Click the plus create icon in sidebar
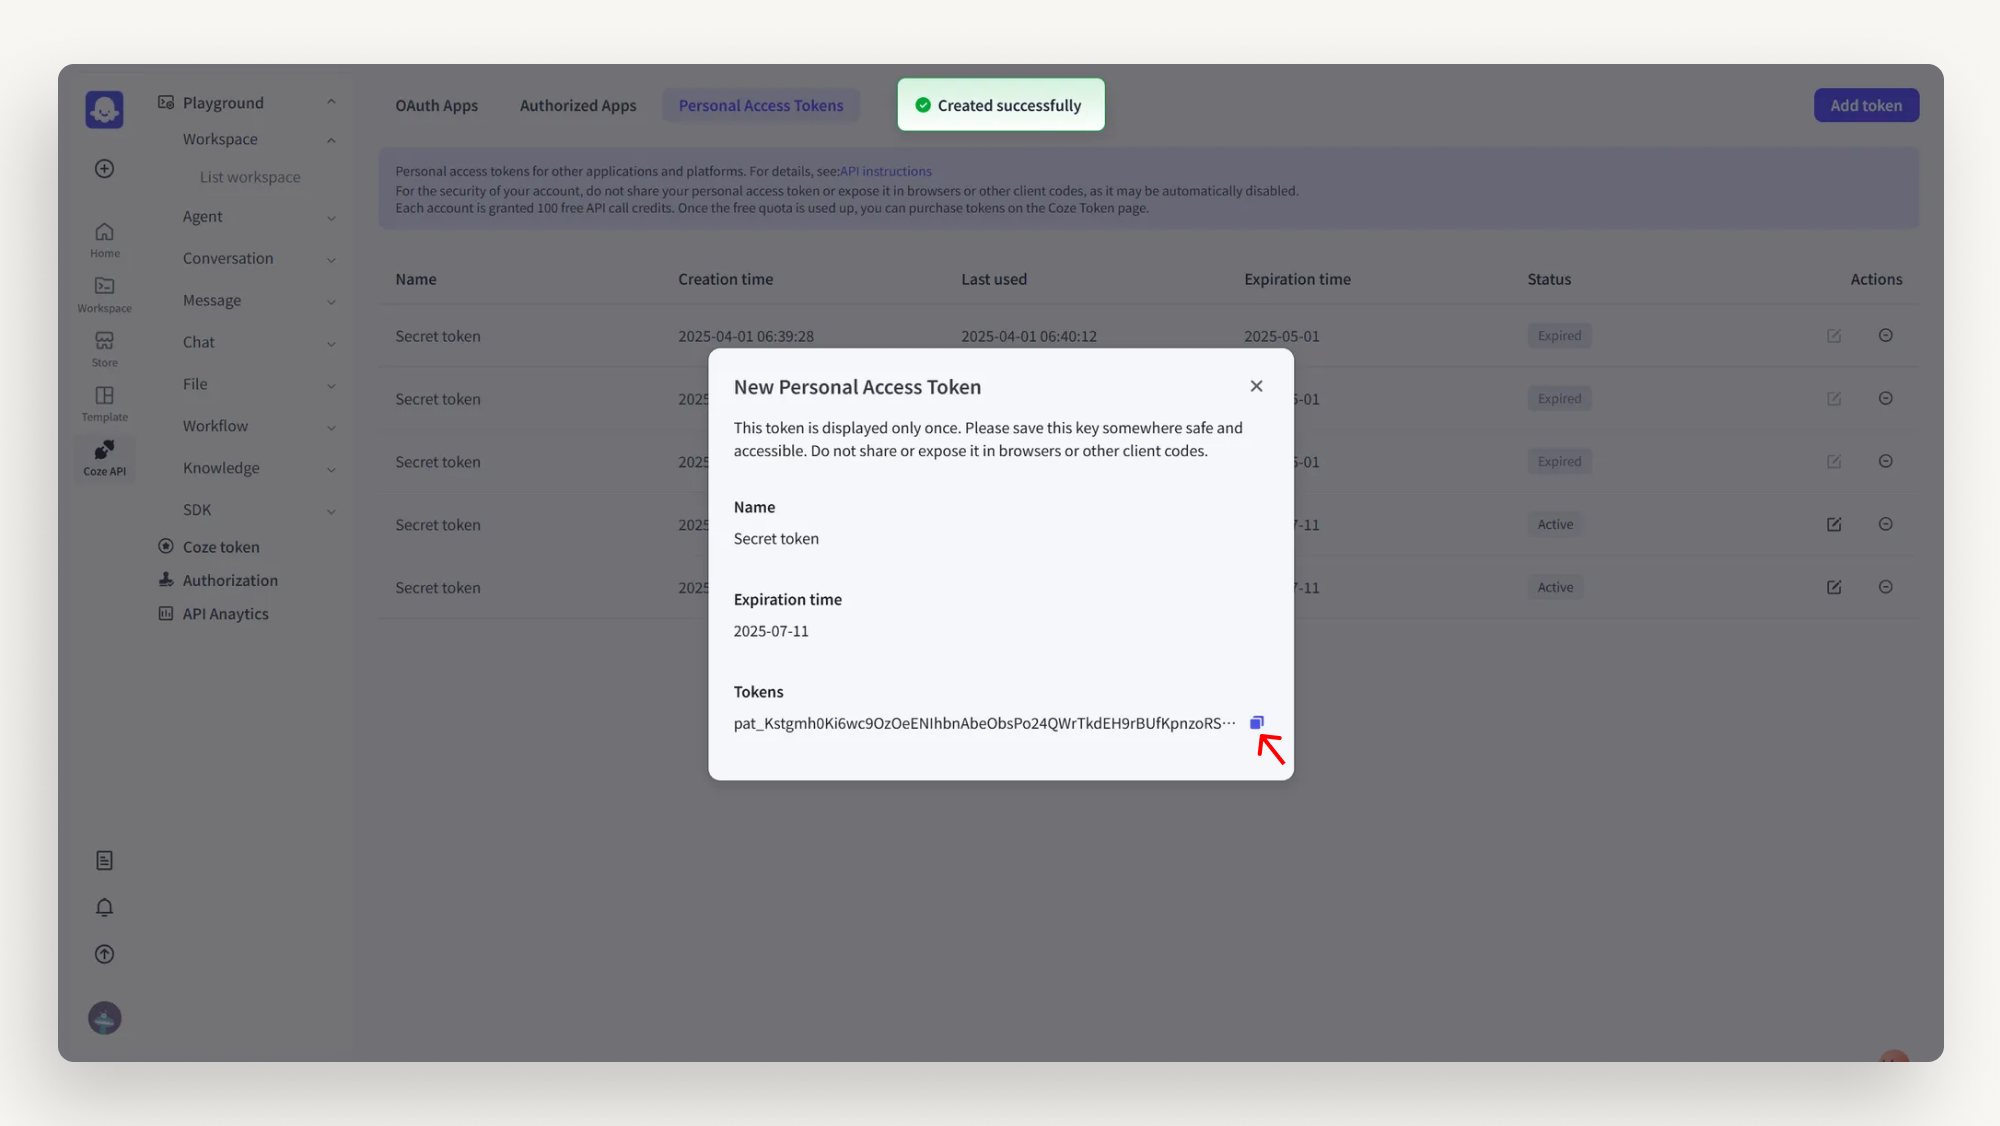 104,168
